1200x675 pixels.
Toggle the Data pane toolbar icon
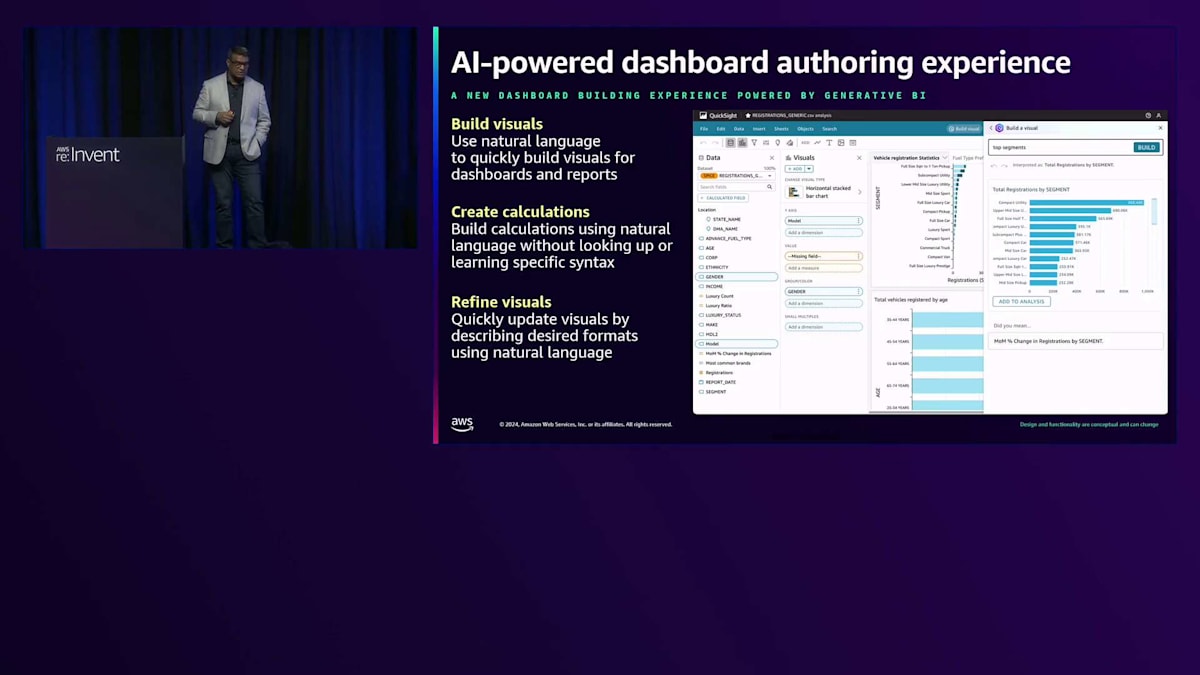pyautogui.click(x=731, y=143)
